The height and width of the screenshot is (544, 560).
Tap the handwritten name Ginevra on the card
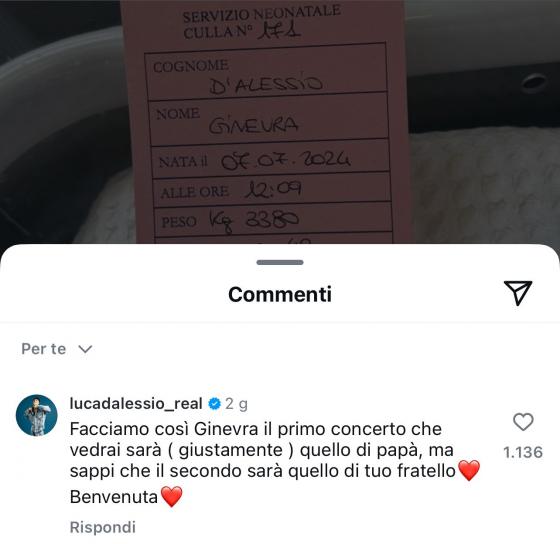tap(253, 125)
